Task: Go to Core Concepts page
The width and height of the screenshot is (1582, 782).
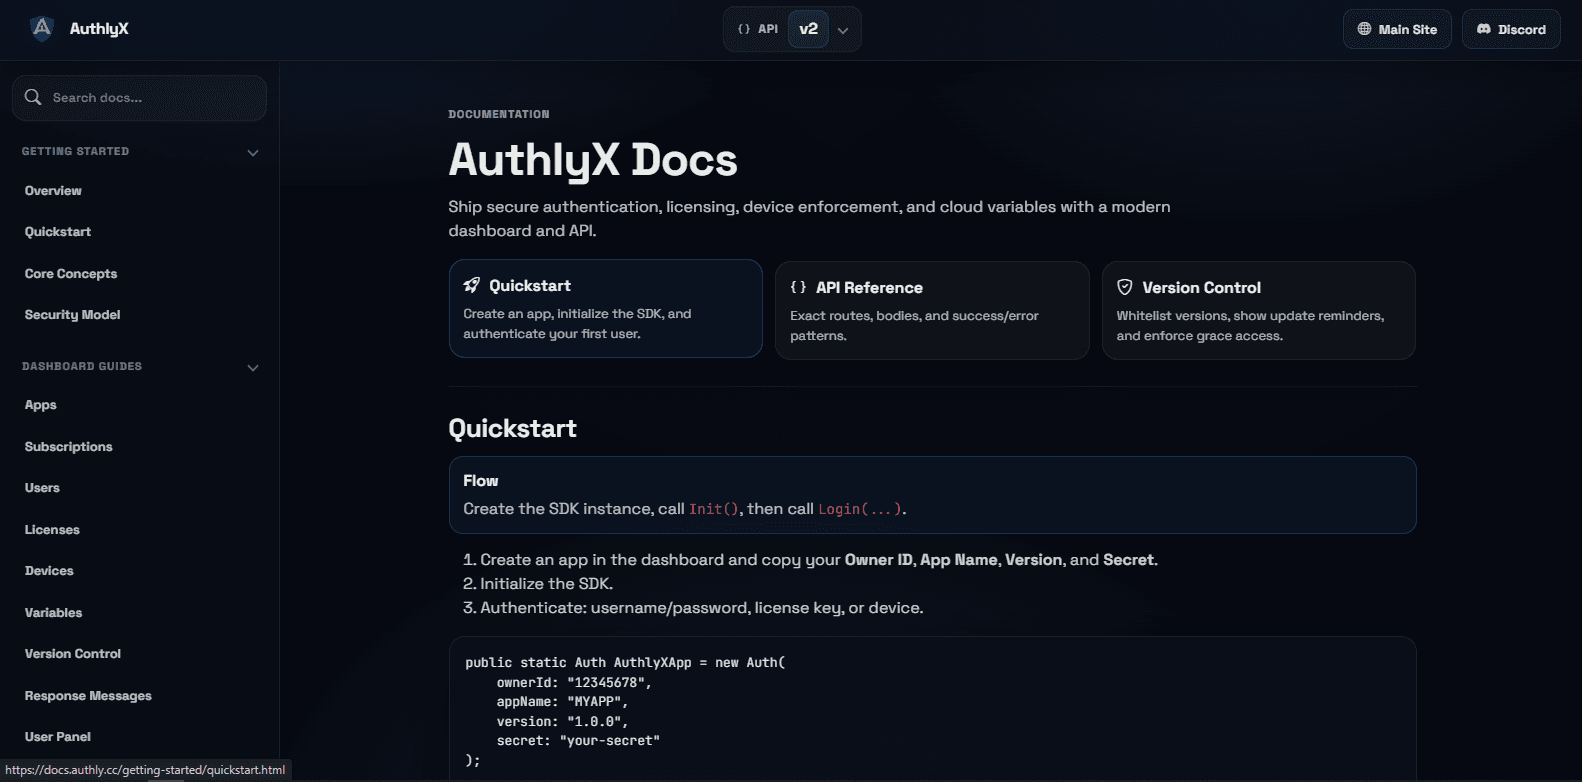Action: [71, 274]
